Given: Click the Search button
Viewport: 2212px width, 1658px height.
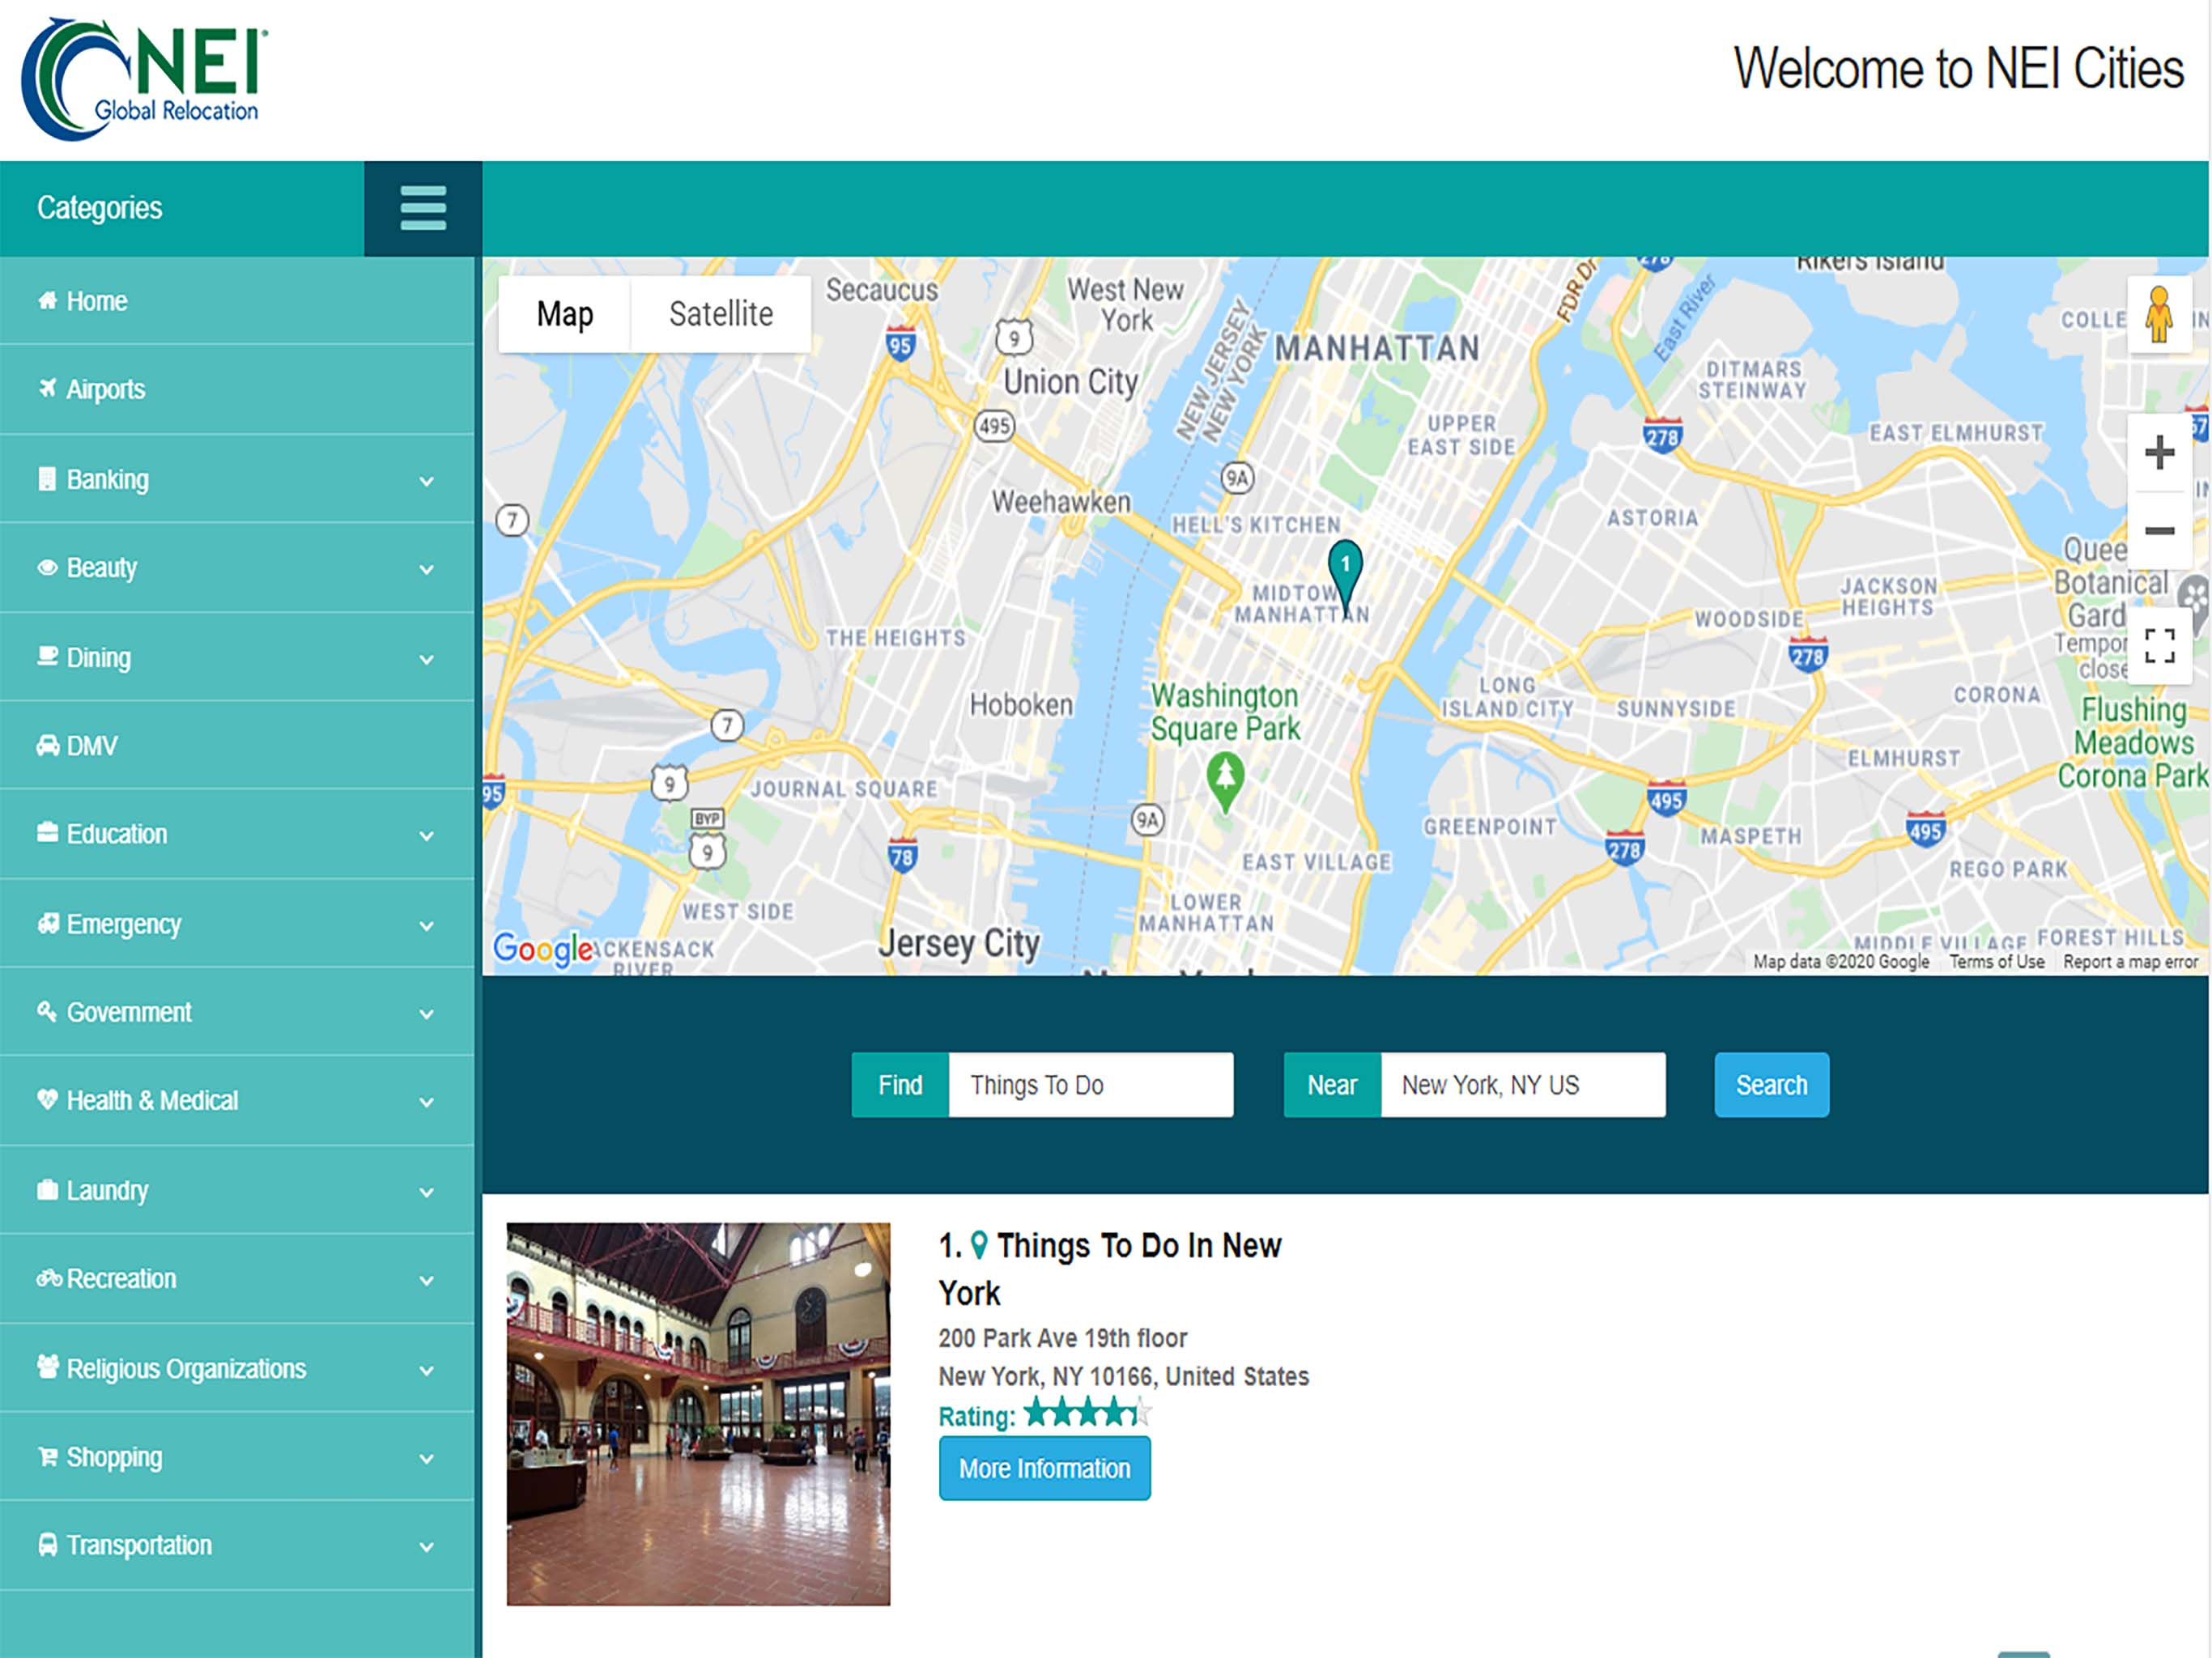Looking at the screenshot, I should tap(1771, 1084).
